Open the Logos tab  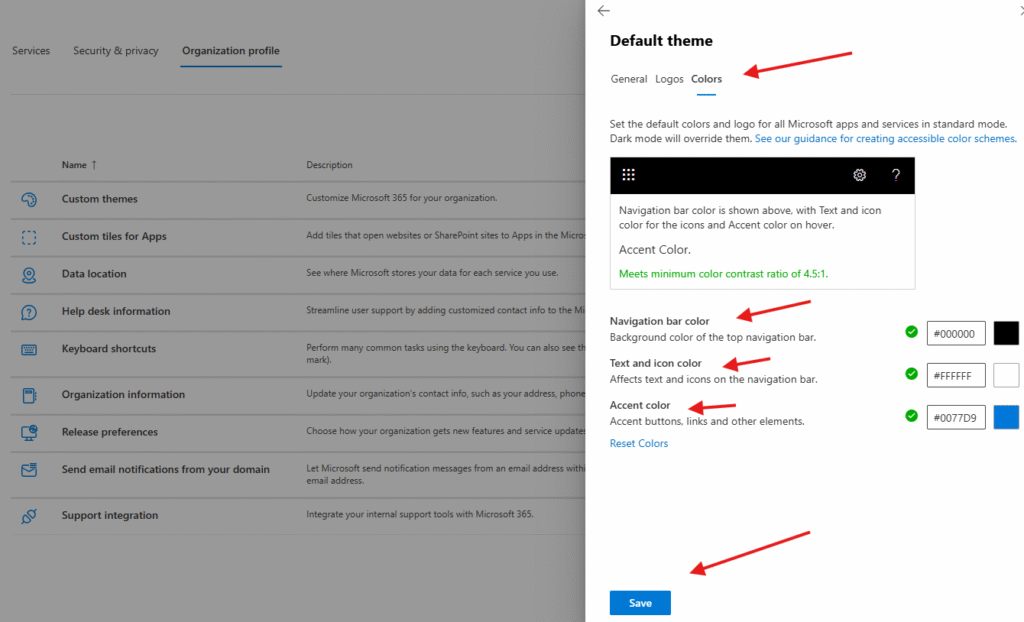coord(669,79)
